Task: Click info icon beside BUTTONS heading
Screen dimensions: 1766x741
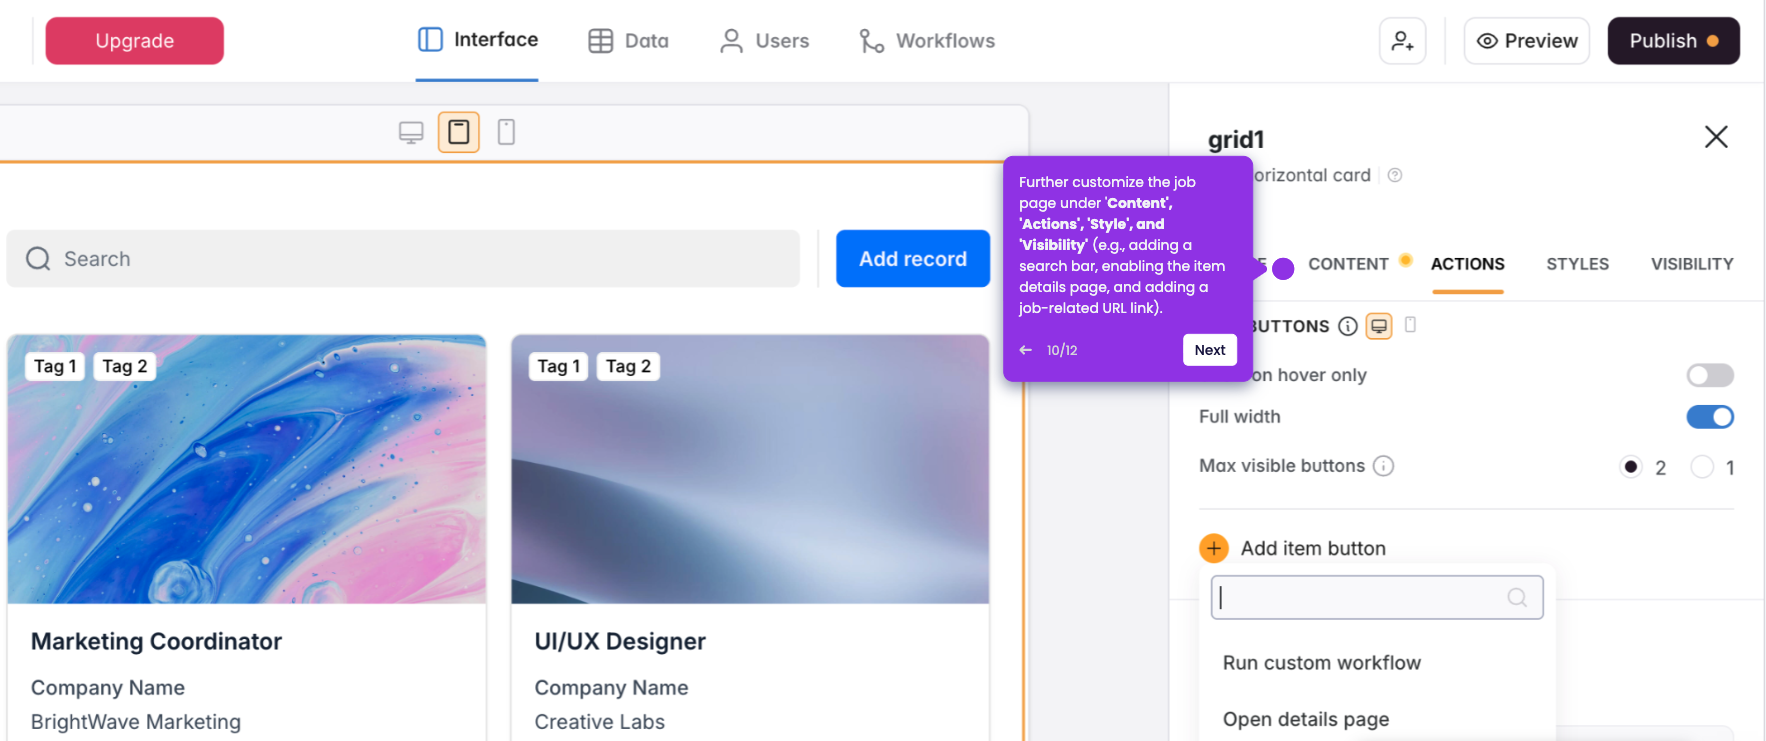Action: (1348, 326)
